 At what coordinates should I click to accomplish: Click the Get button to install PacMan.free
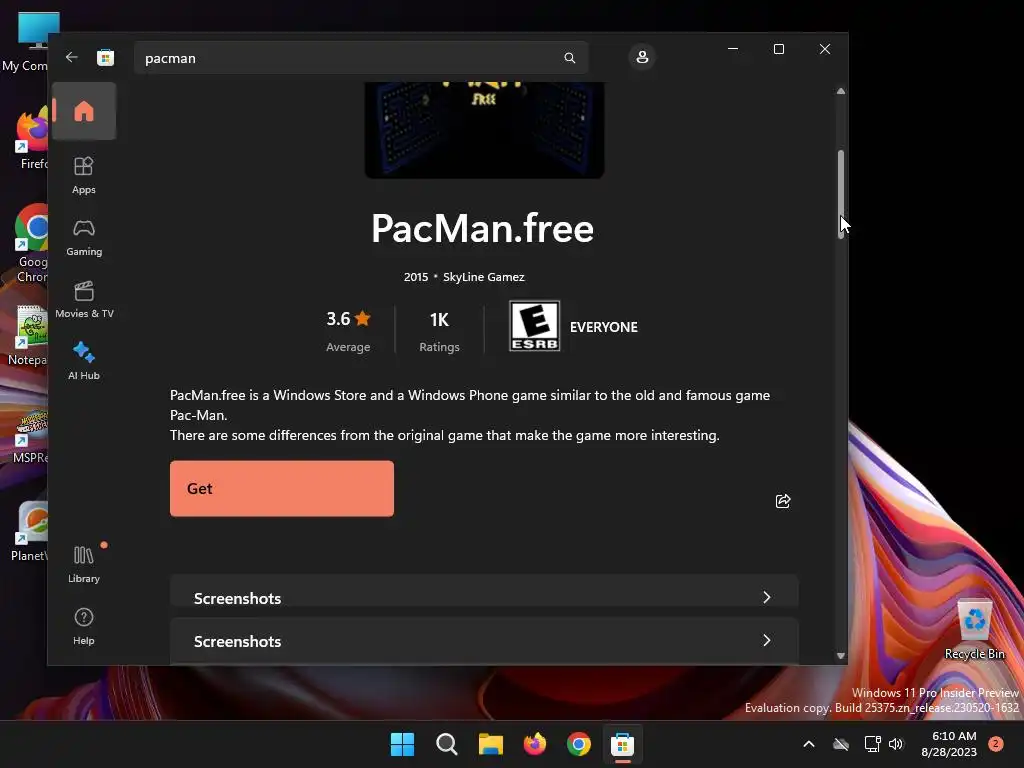click(281, 488)
